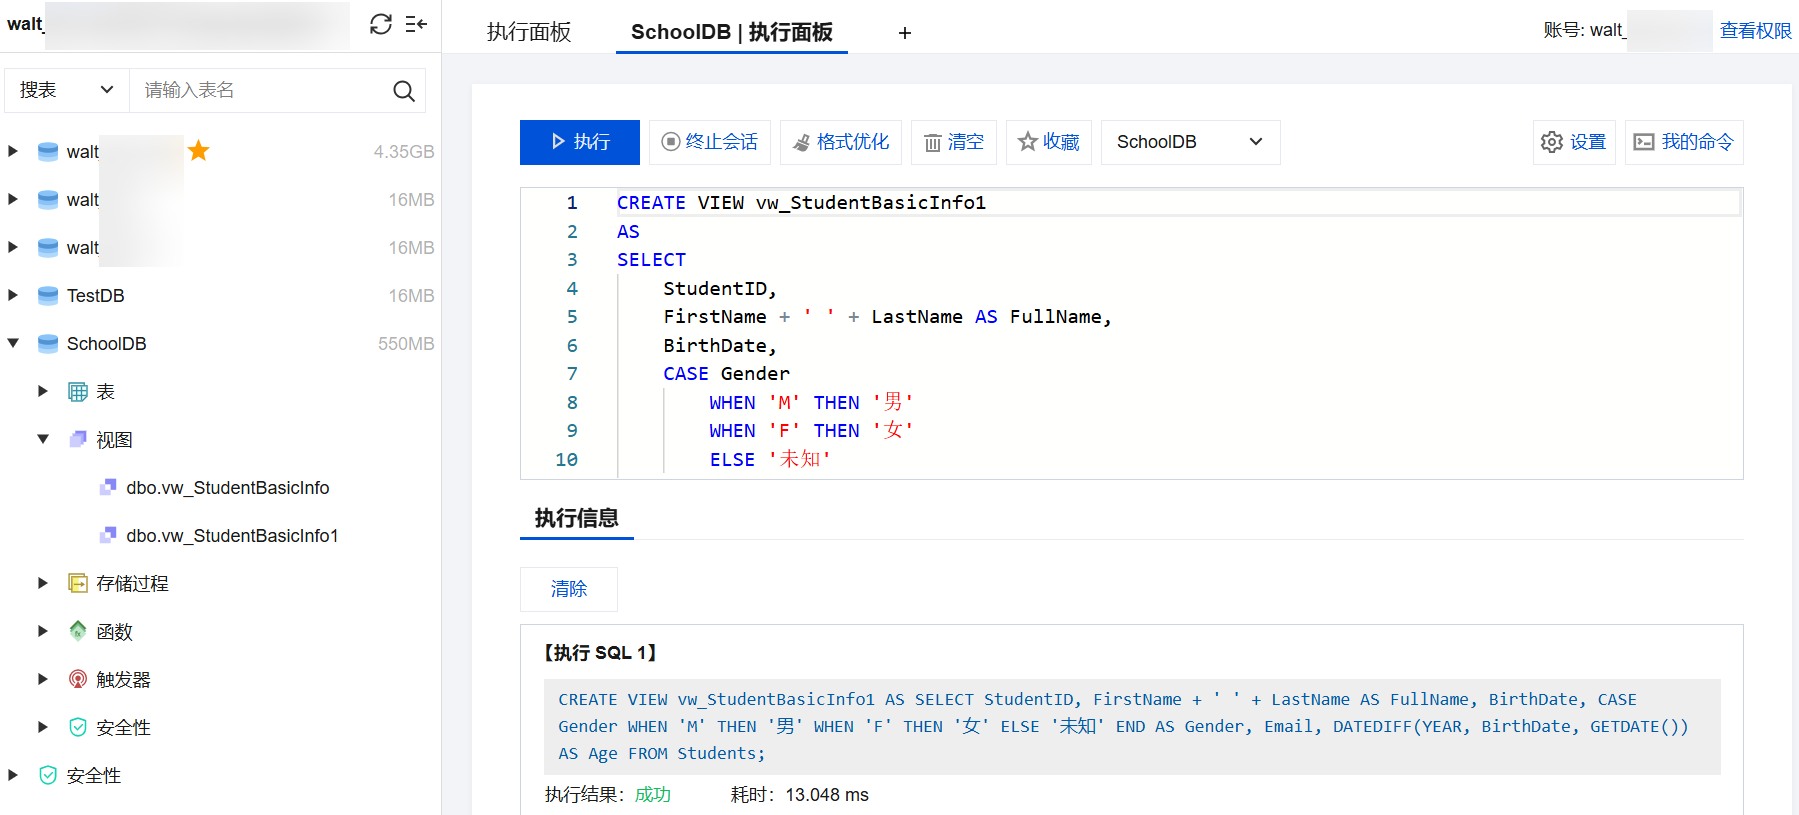Image resolution: width=1799 pixels, height=815 pixels.
Task: Click the orange favorite star icon
Action: click(x=199, y=151)
